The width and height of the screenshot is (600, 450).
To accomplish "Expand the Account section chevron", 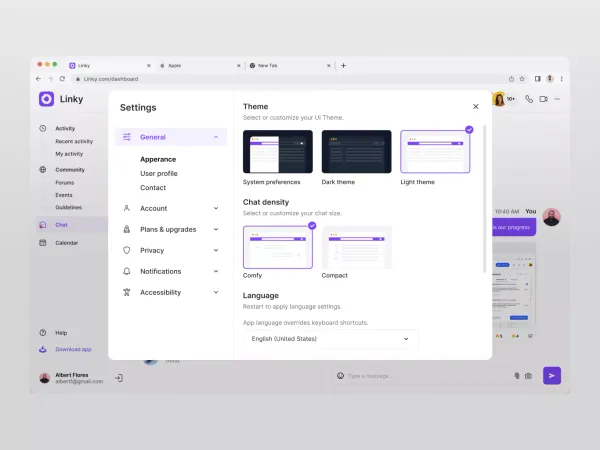I will point(216,208).
